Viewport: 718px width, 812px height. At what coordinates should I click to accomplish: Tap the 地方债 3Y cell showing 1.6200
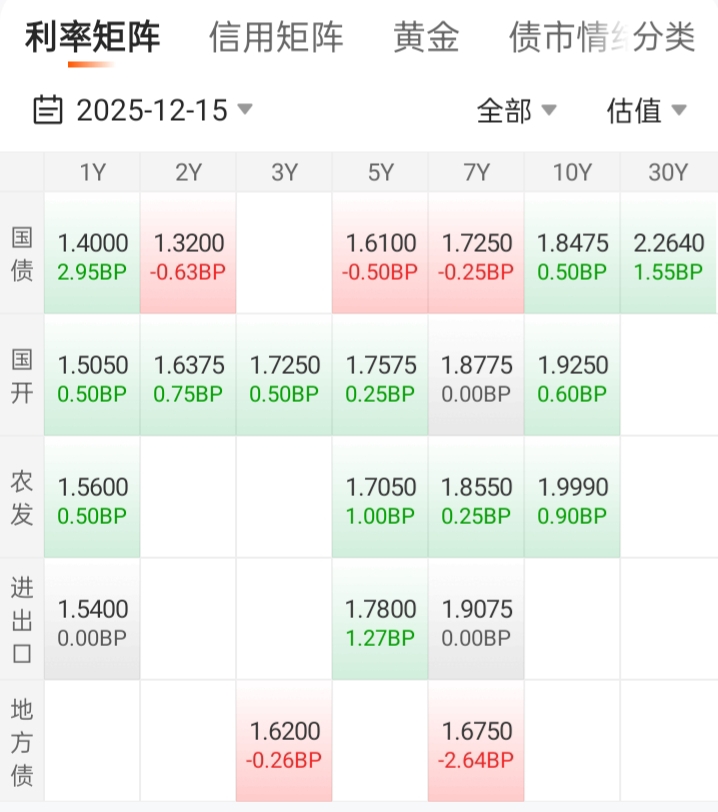coord(284,741)
